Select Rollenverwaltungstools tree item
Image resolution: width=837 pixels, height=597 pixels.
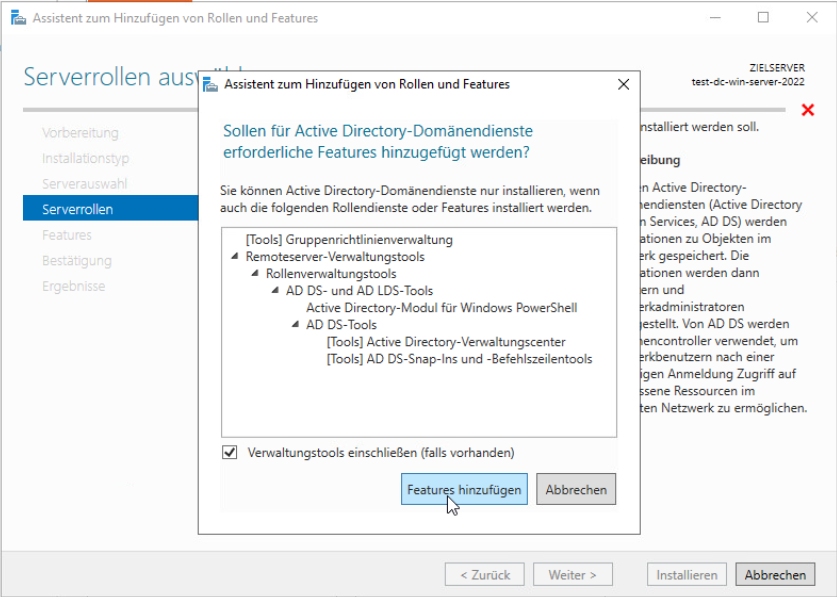coord(331,274)
